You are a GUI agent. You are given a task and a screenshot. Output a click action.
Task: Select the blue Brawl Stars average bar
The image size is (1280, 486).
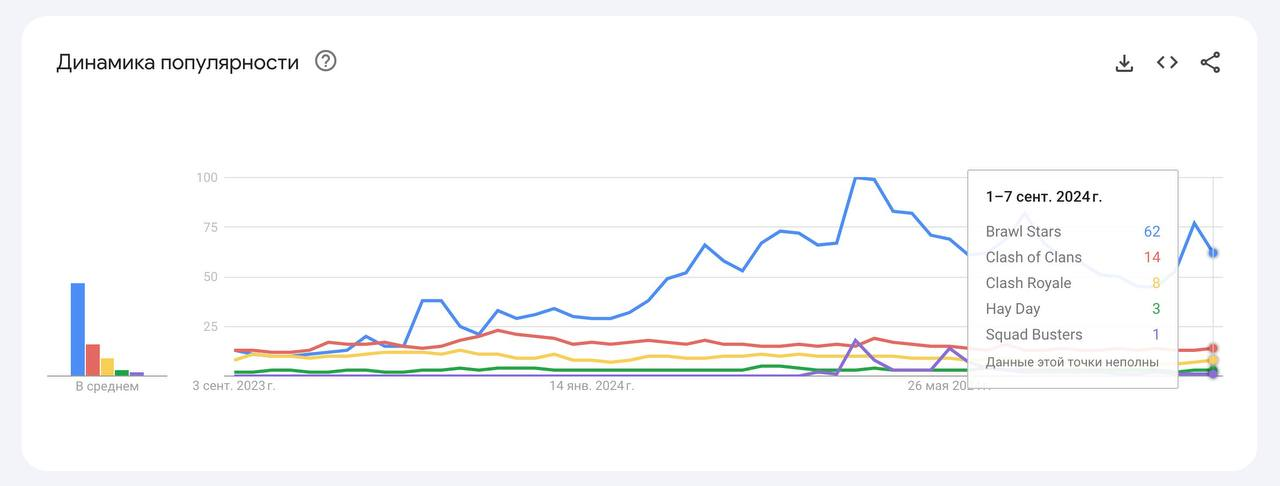(x=78, y=329)
